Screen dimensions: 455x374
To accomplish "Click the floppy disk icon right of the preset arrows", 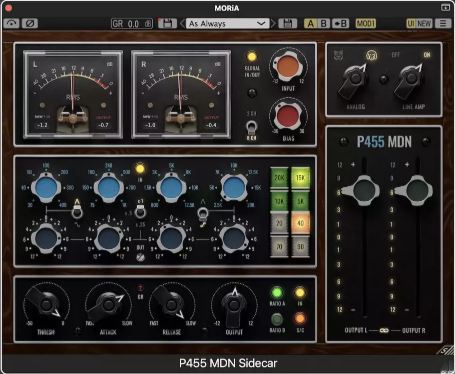I will coord(287,23).
